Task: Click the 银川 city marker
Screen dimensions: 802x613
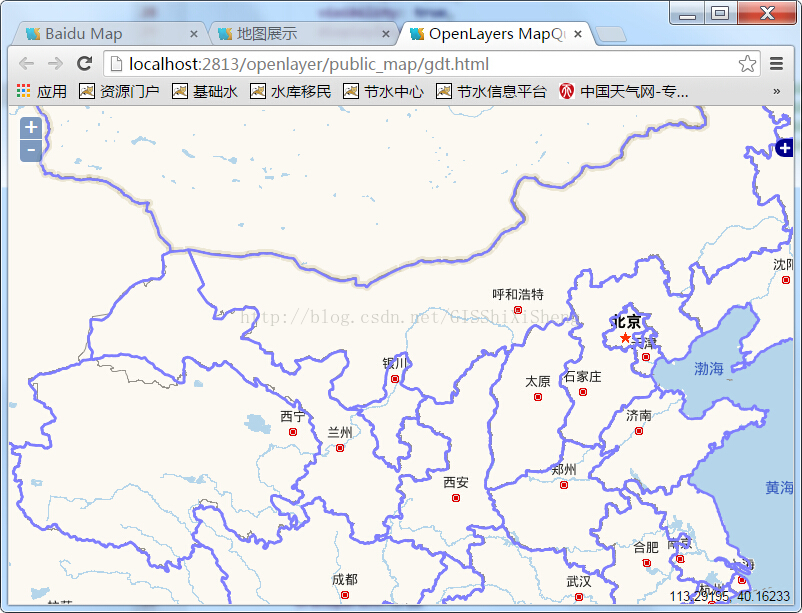Action: [395, 379]
